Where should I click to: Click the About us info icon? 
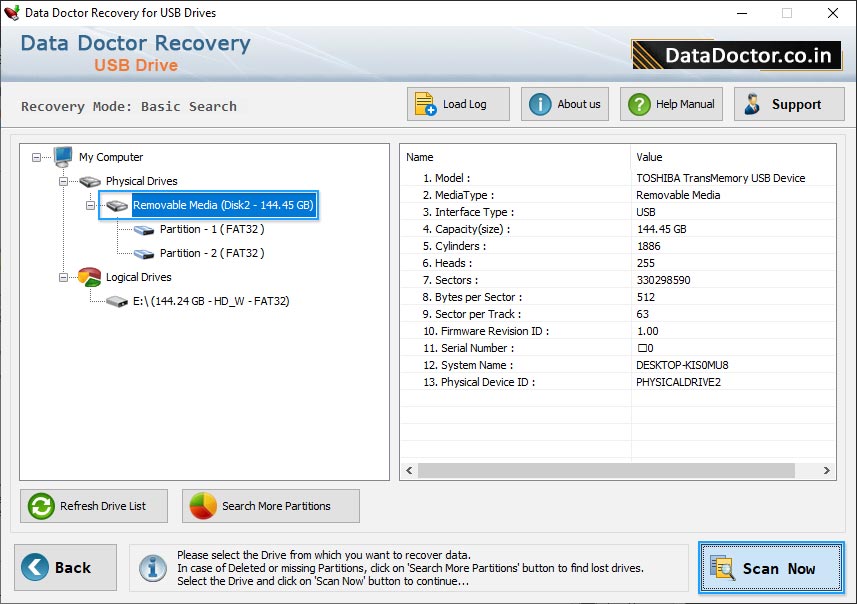pos(540,104)
